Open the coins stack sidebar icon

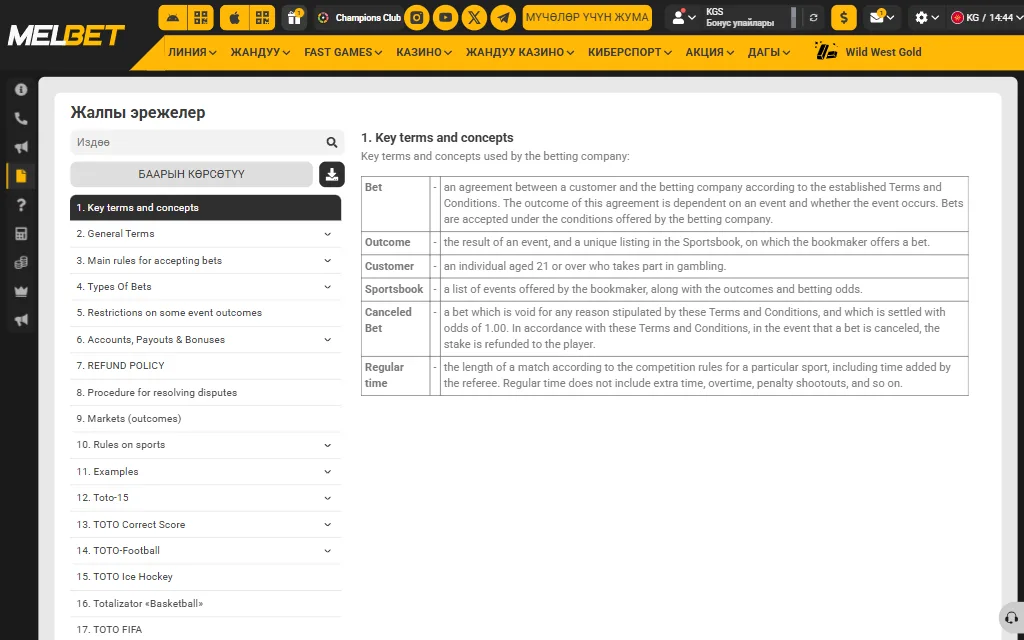tap(21, 263)
